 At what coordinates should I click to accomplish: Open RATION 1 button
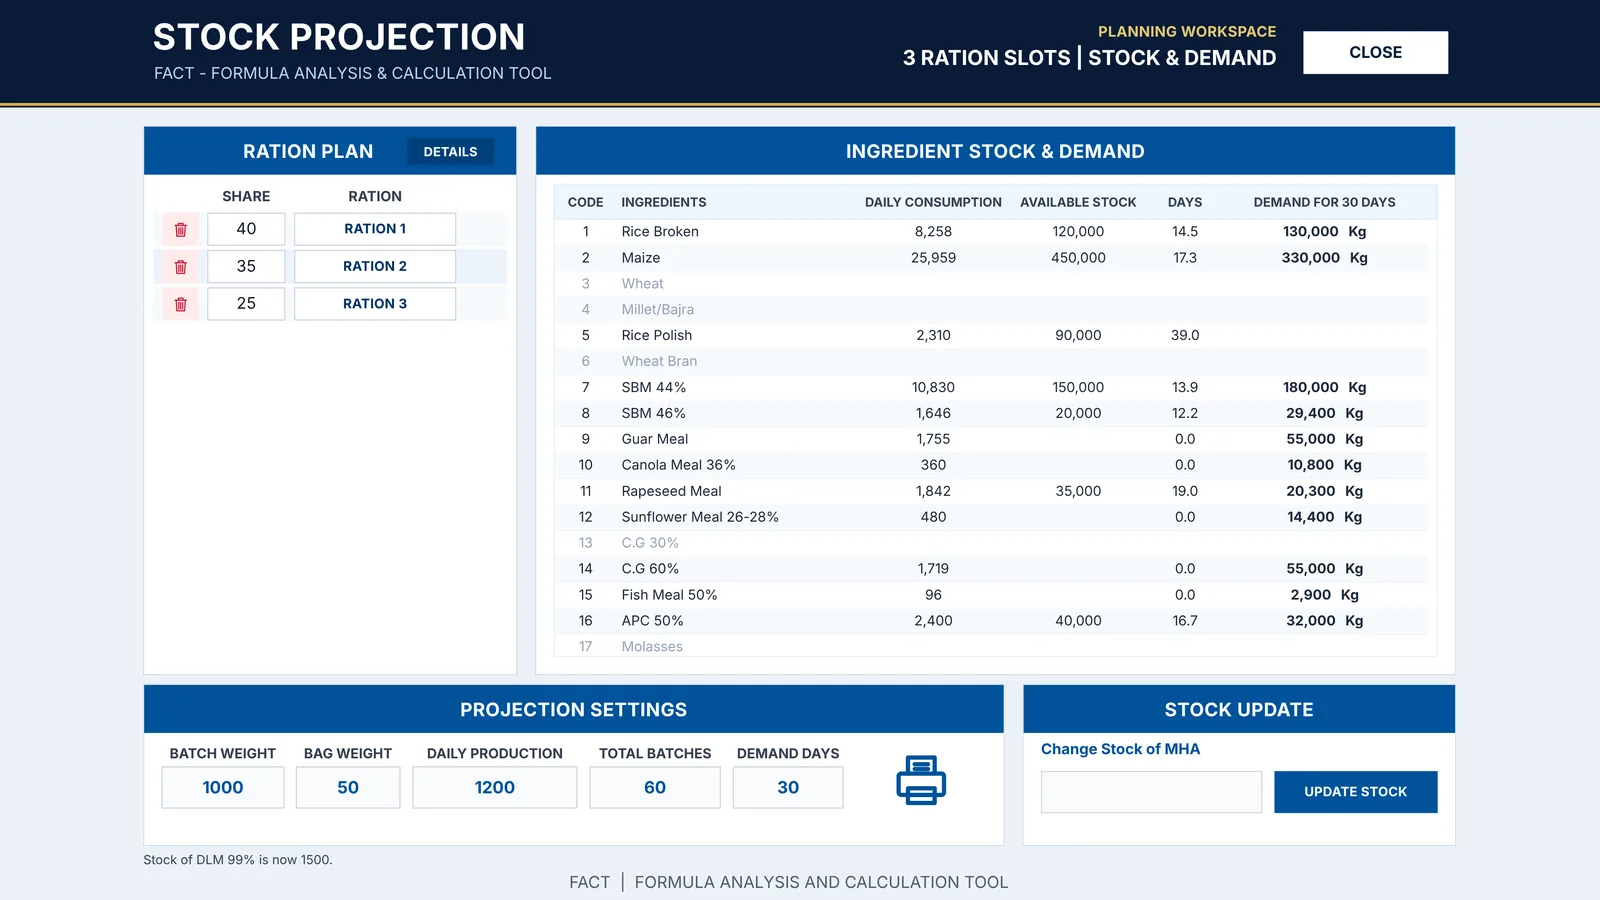pos(375,229)
